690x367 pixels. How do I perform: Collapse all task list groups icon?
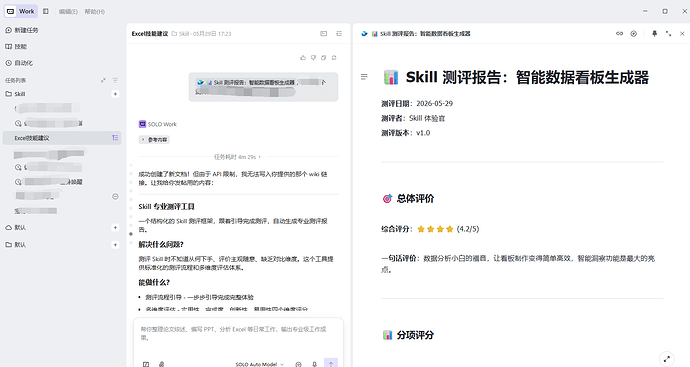(x=103, y=80)
